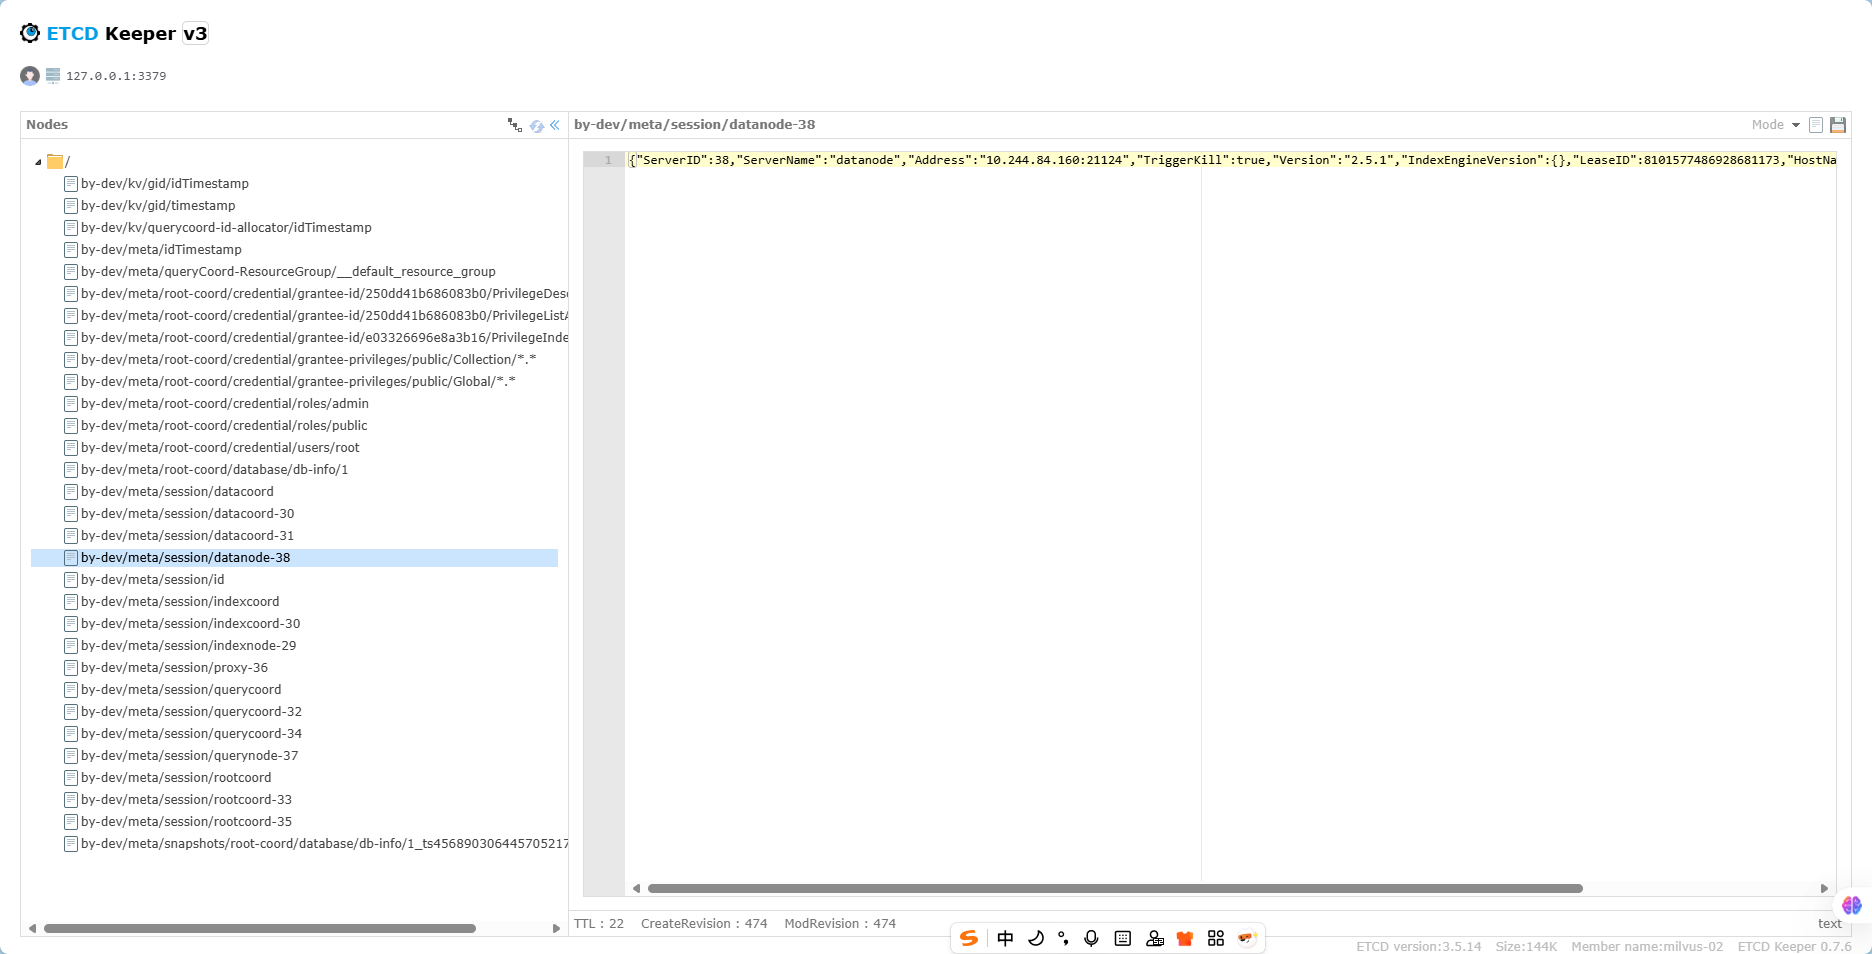Click the document view icon next to Mode
Image resolution: width=1872 pixels, height=954 pixels.
tap(1816, 124)
